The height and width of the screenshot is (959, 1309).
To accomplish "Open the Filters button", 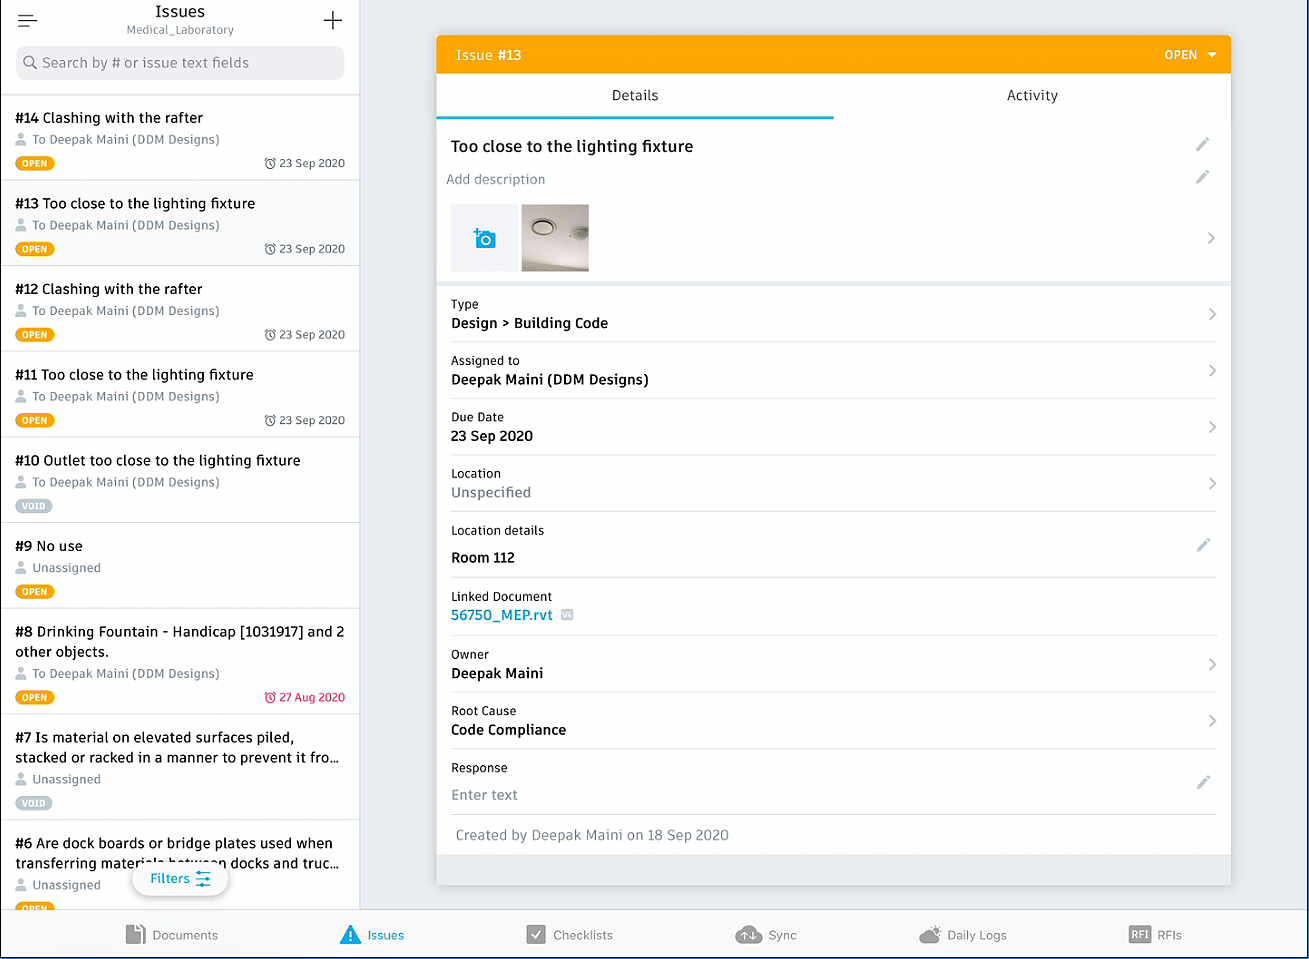I will click(180, 879).
